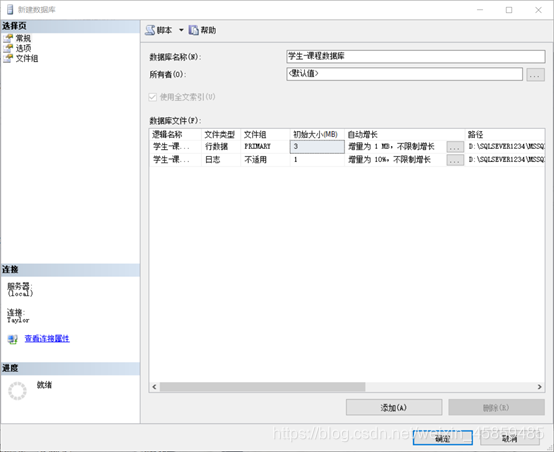Image resolution: width=554 pixels, height=452 pixels.
Task: Click the 删除(R) Remove button
Action: [x=496, y=407]
